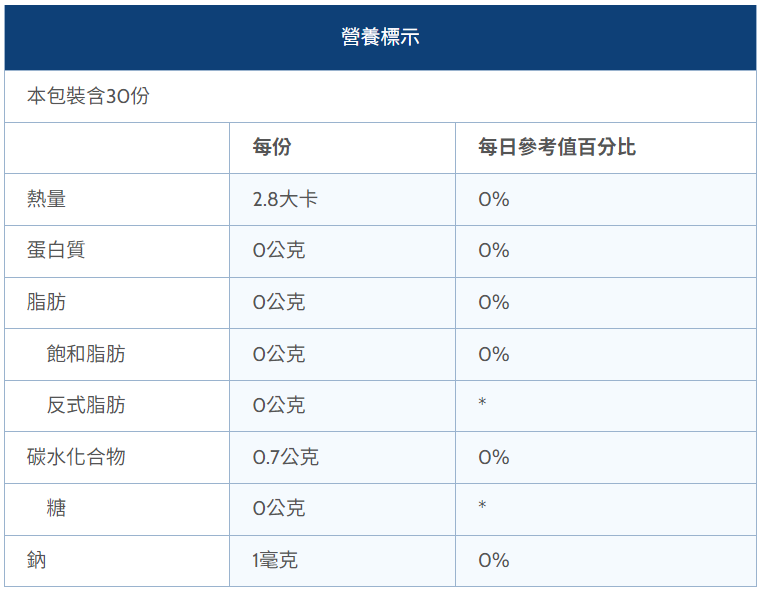Select the 0% daily value for 鈉

[x=494, y=560]
